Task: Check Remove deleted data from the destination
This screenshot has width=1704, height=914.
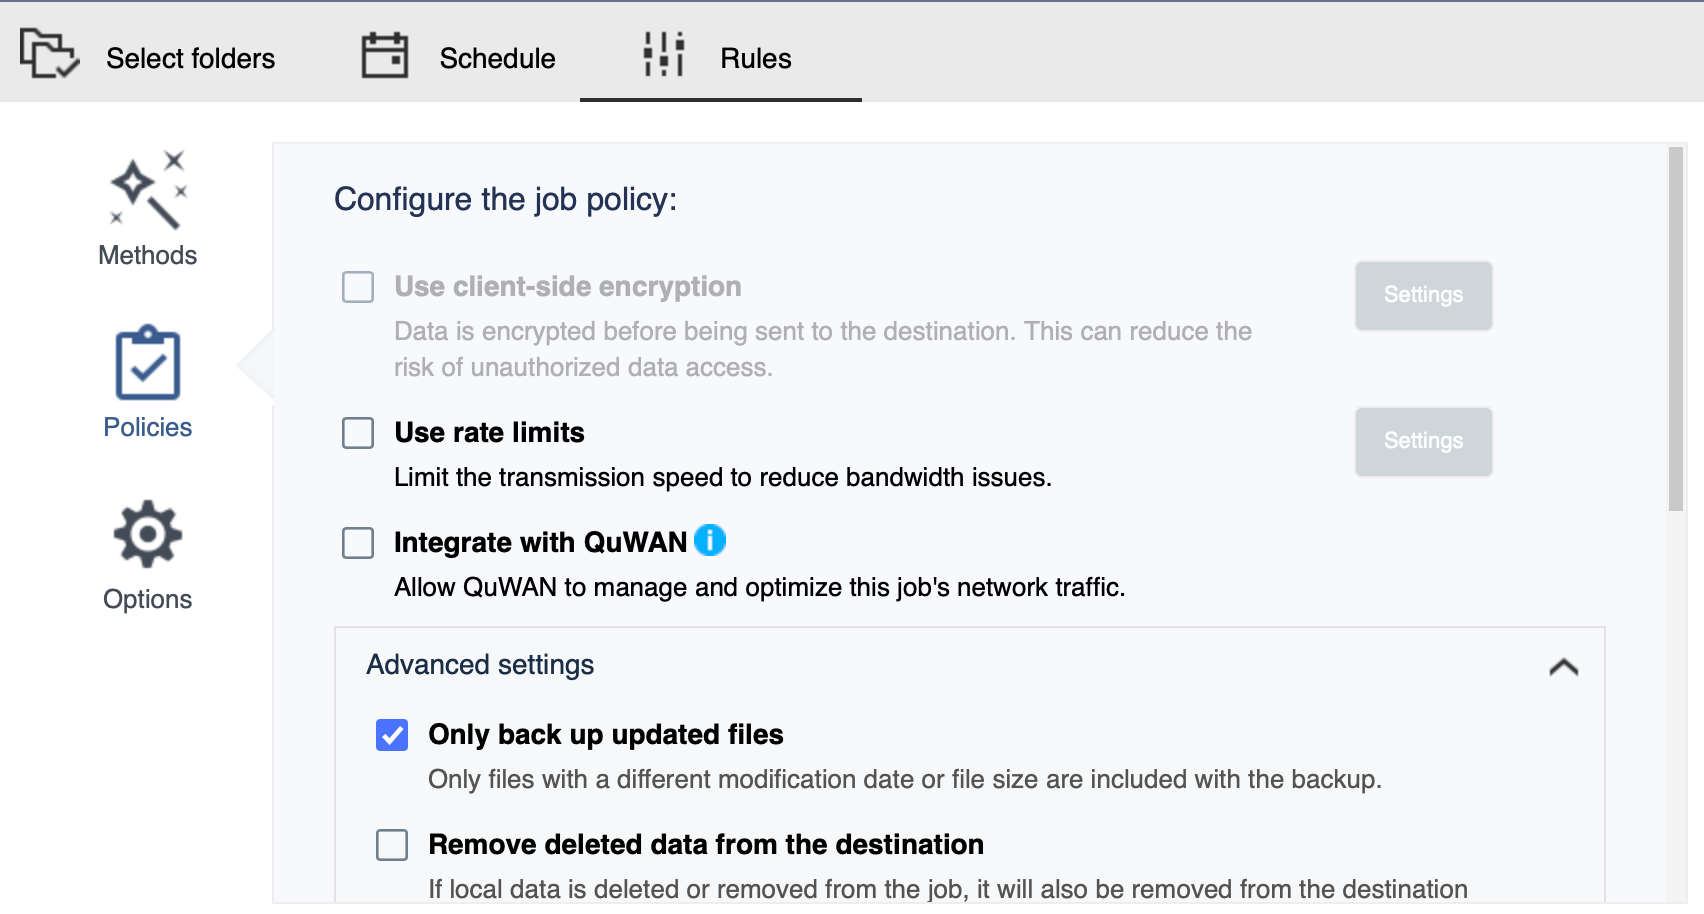Action: (x=392, y=845)
